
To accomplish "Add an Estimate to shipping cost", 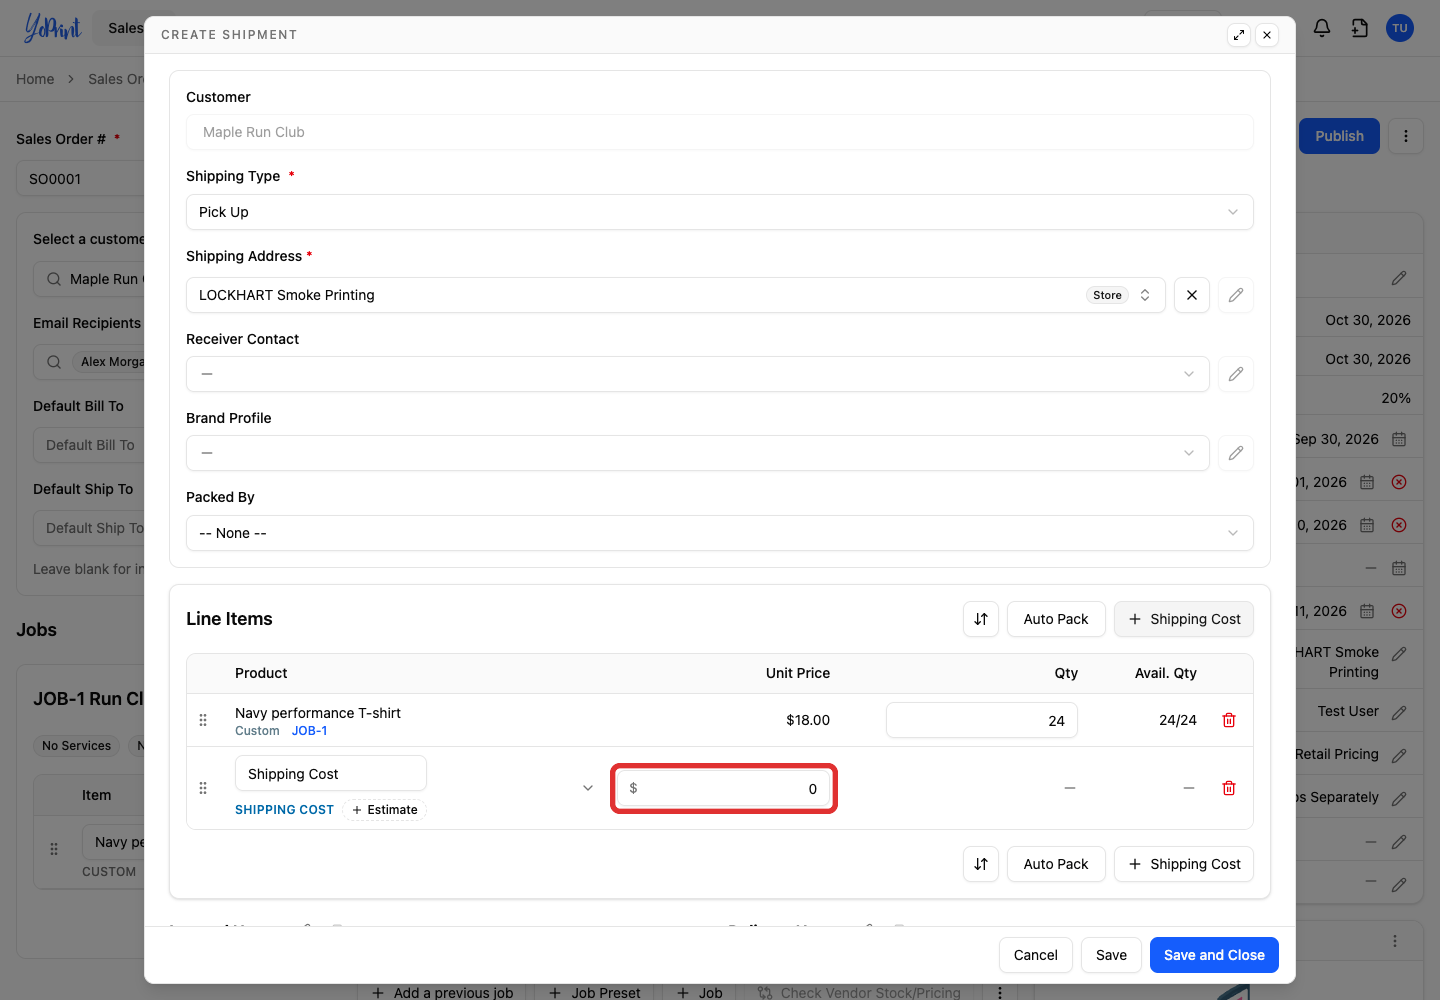I will pyautogui.click(x=385, y=810).
